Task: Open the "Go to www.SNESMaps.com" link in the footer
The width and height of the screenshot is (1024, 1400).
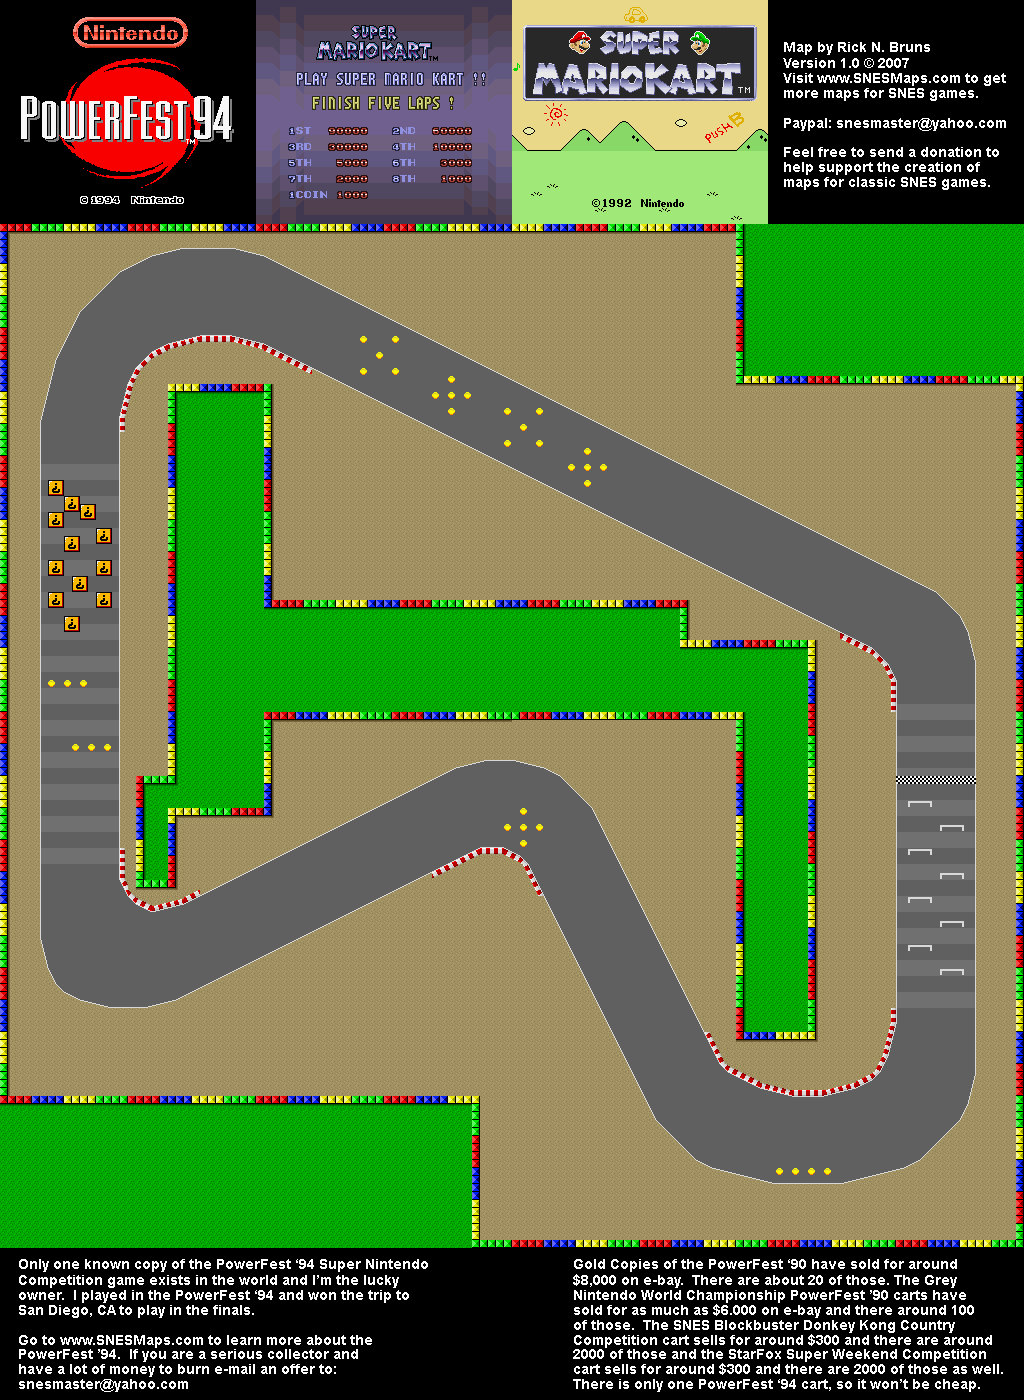Action: (x=111, y=1340)
